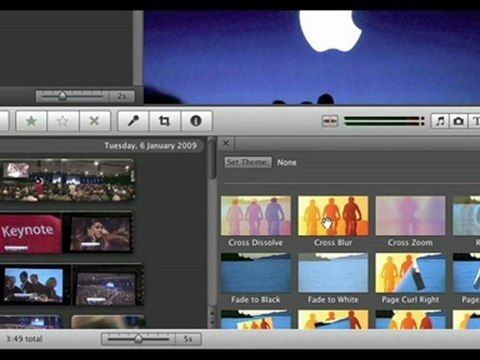Viewport: 480px width, 360px height.
Task: Open the titles browser T icon
Action: (475, 121)
